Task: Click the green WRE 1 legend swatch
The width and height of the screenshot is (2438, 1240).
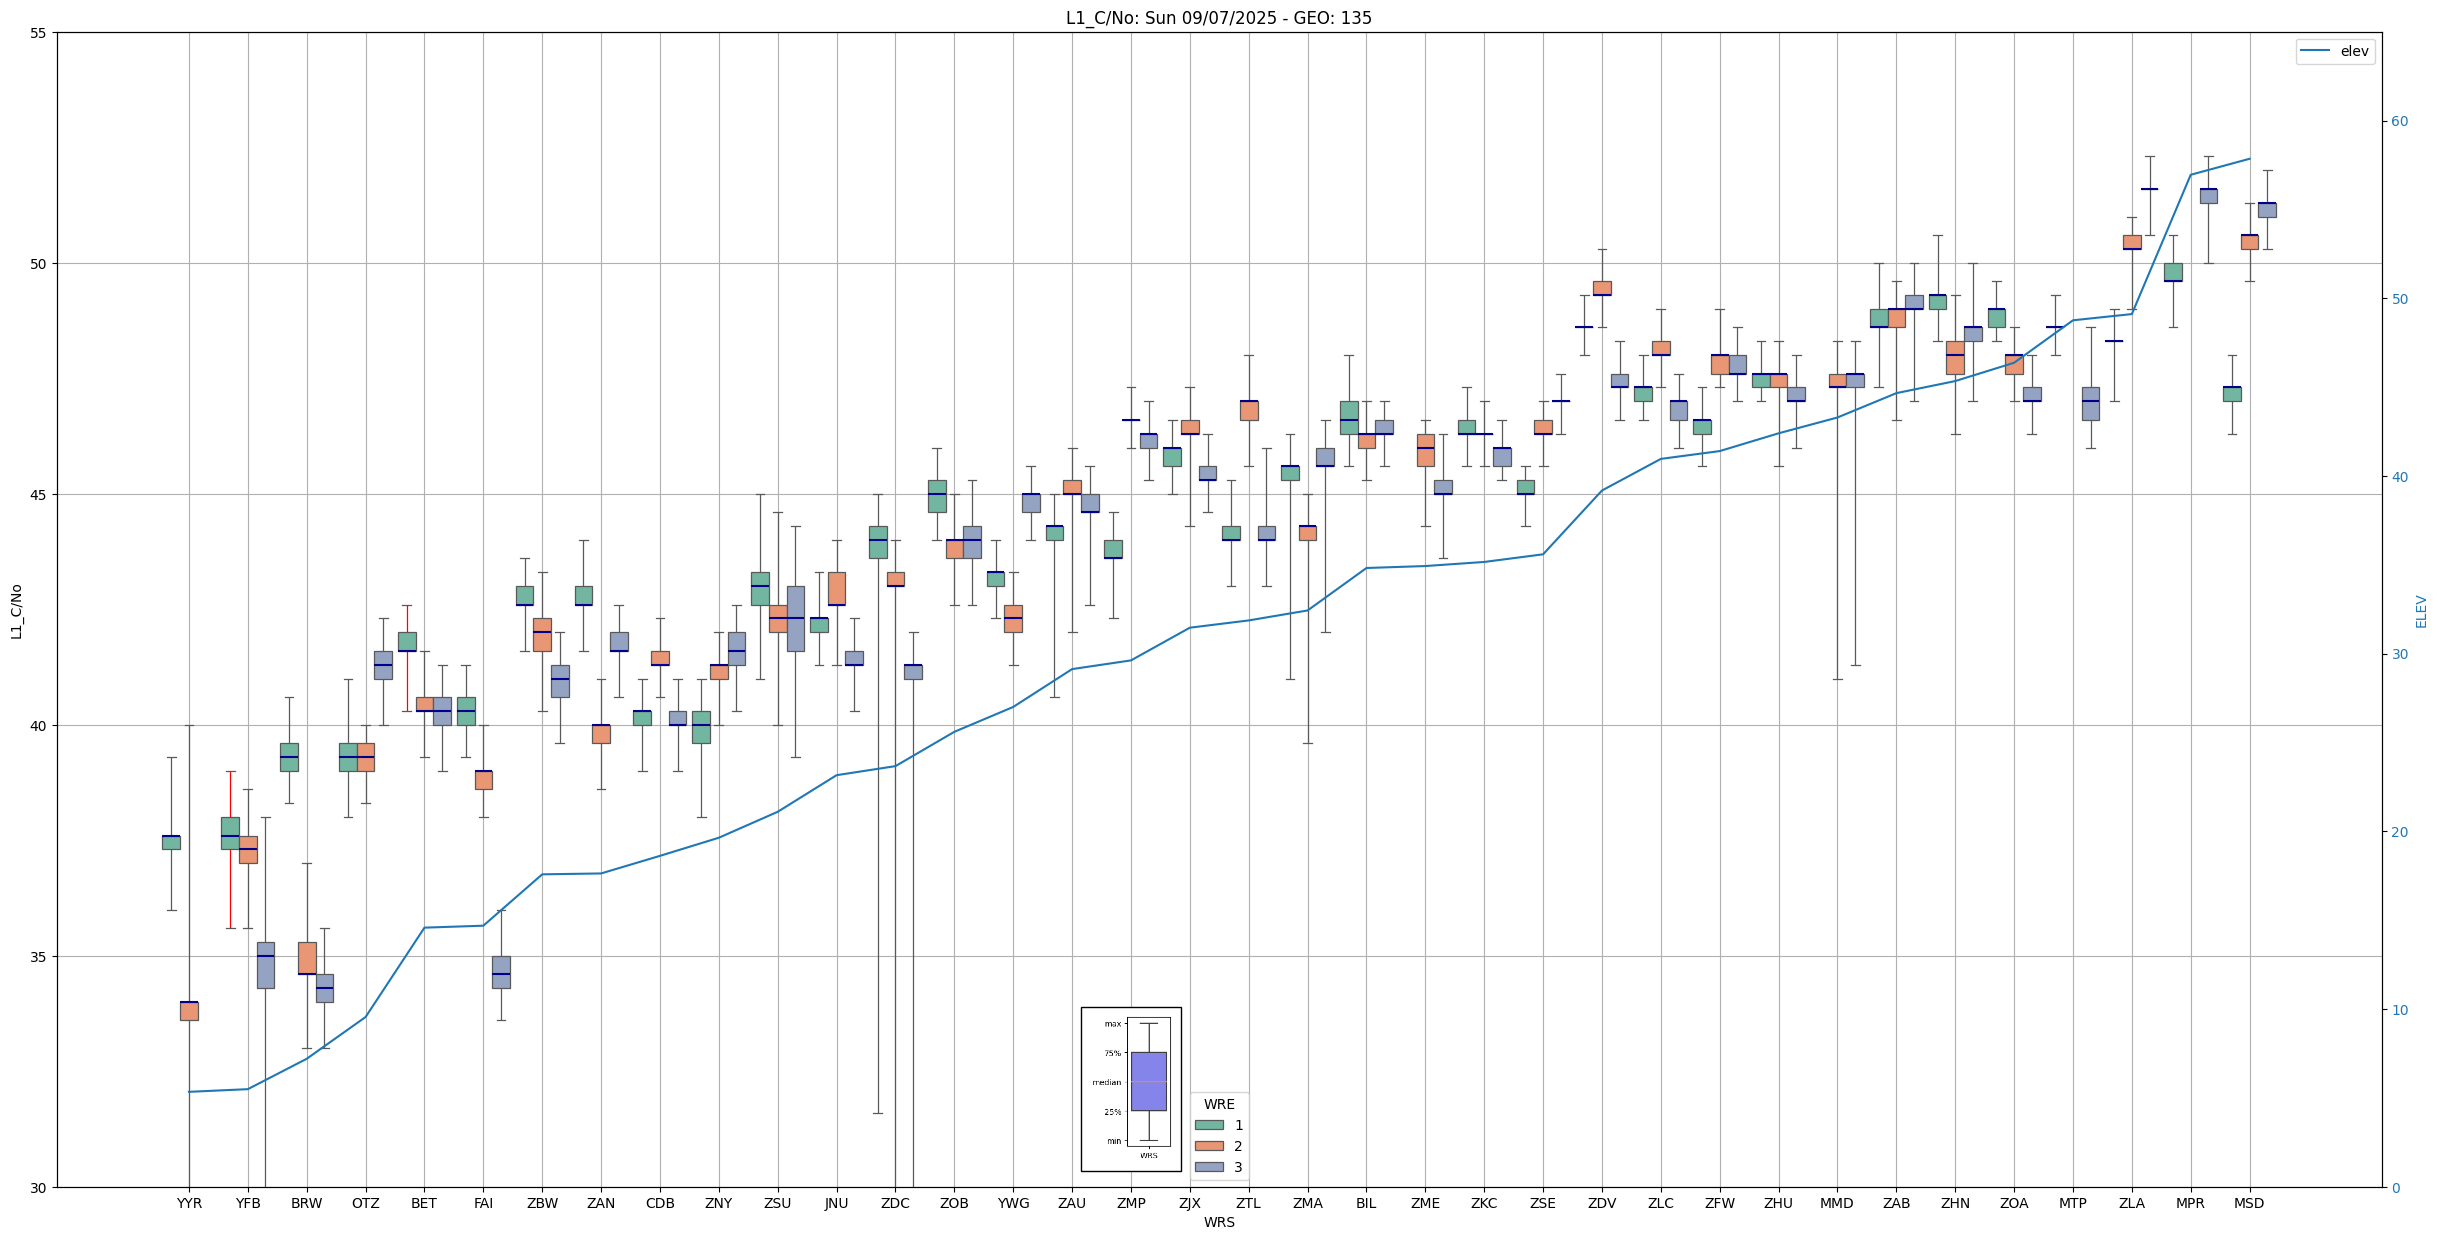Action: pyautogui.click(x=1208, y=1125)
